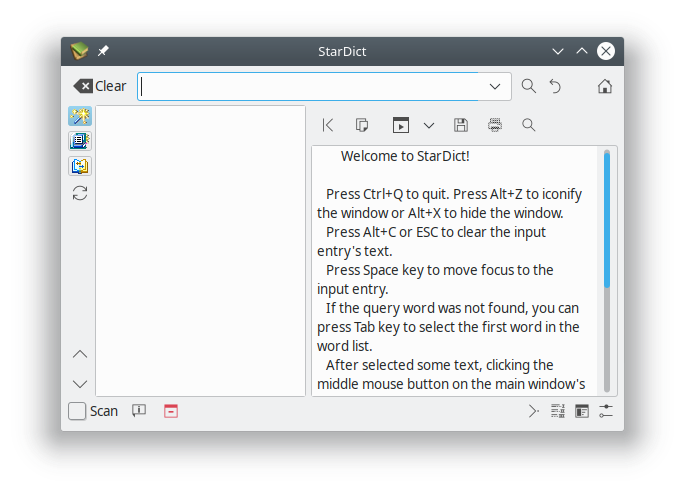The image size is (685, 492).
Task: Go to home page via house icon
Action: point(605,86)
